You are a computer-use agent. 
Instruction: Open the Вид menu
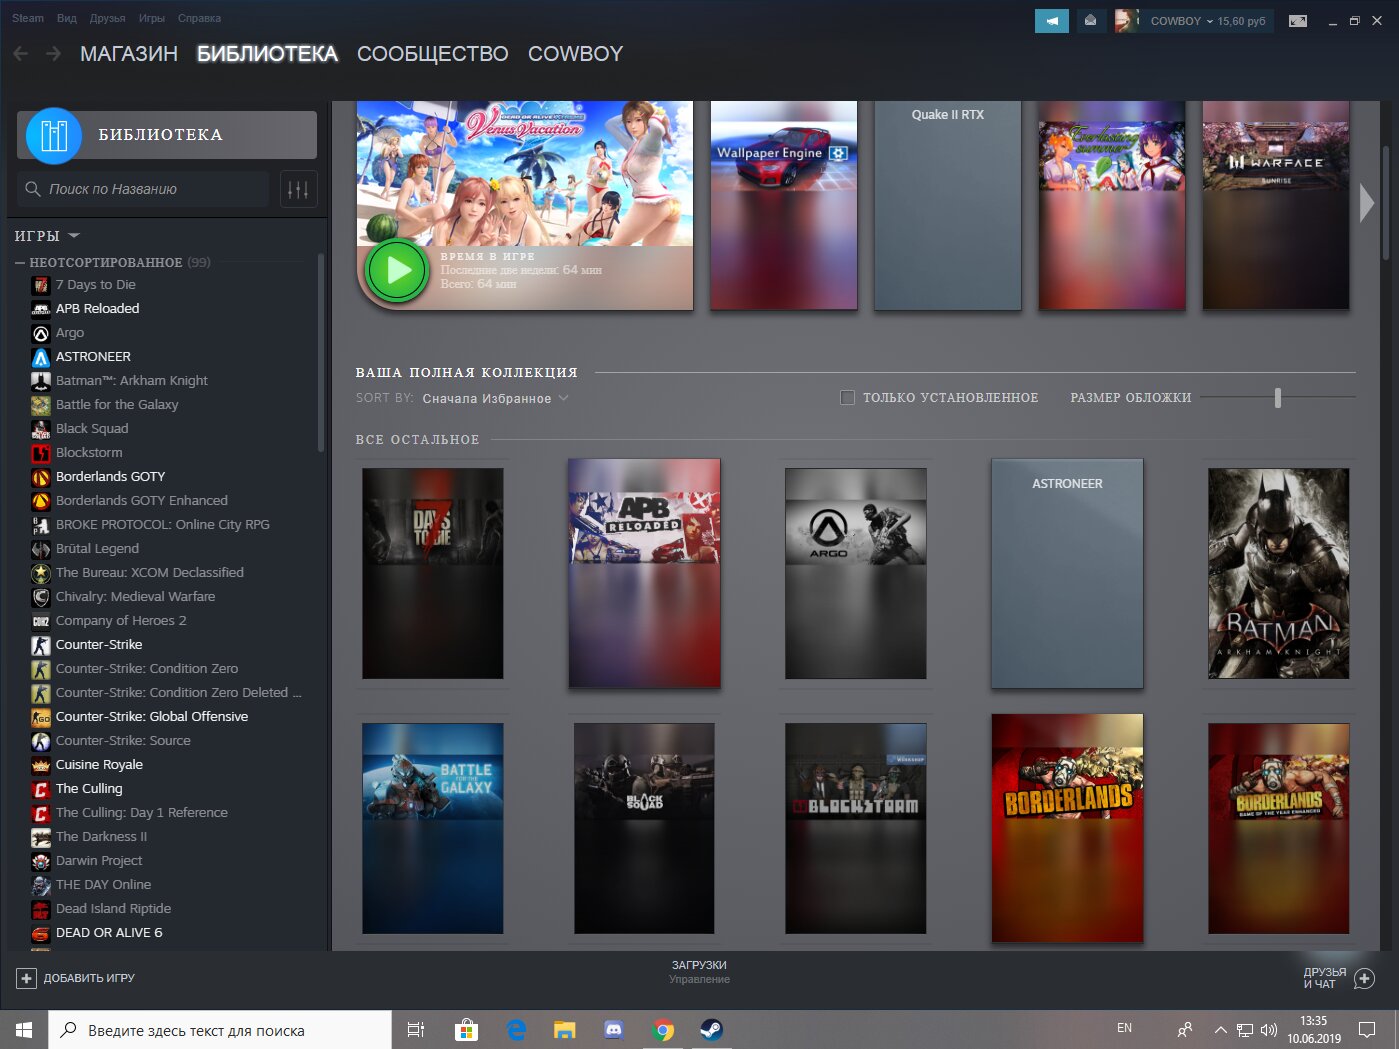[x=67, y=18]
